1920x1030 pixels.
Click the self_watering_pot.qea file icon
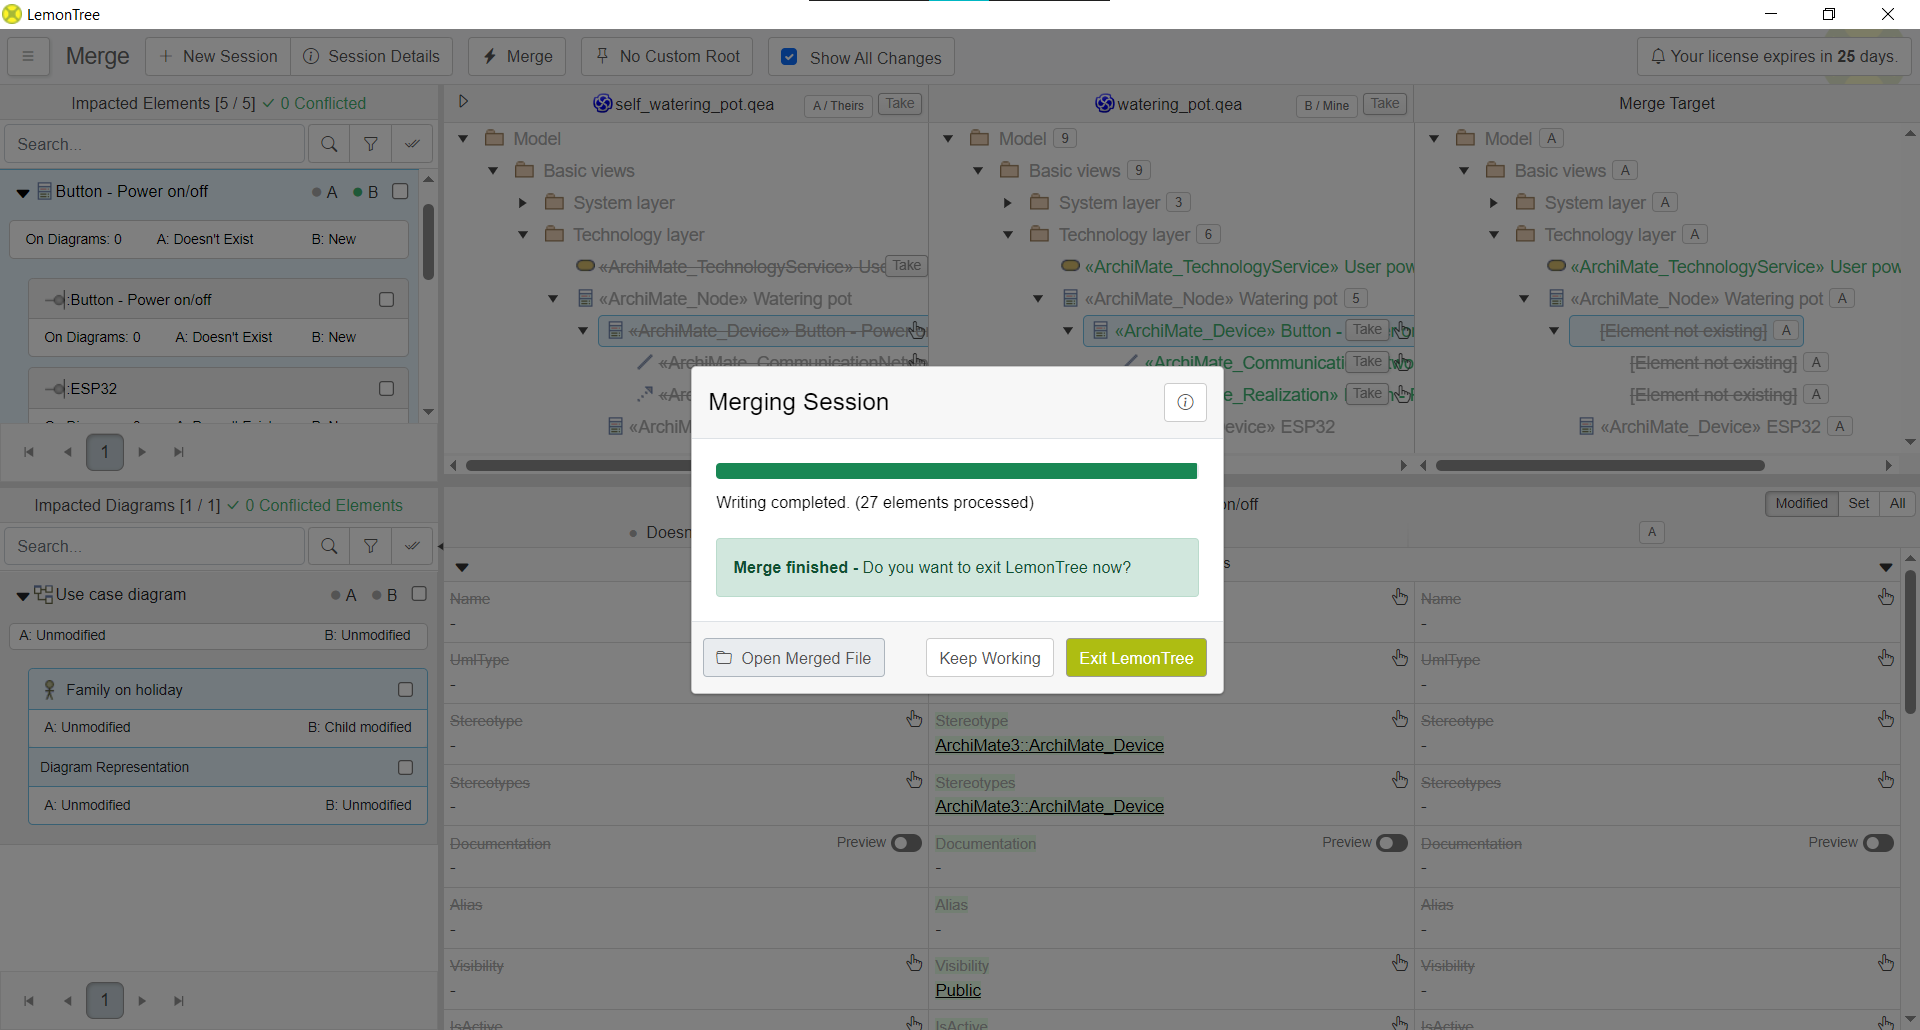pyautogui.click(x=602, y=103)
